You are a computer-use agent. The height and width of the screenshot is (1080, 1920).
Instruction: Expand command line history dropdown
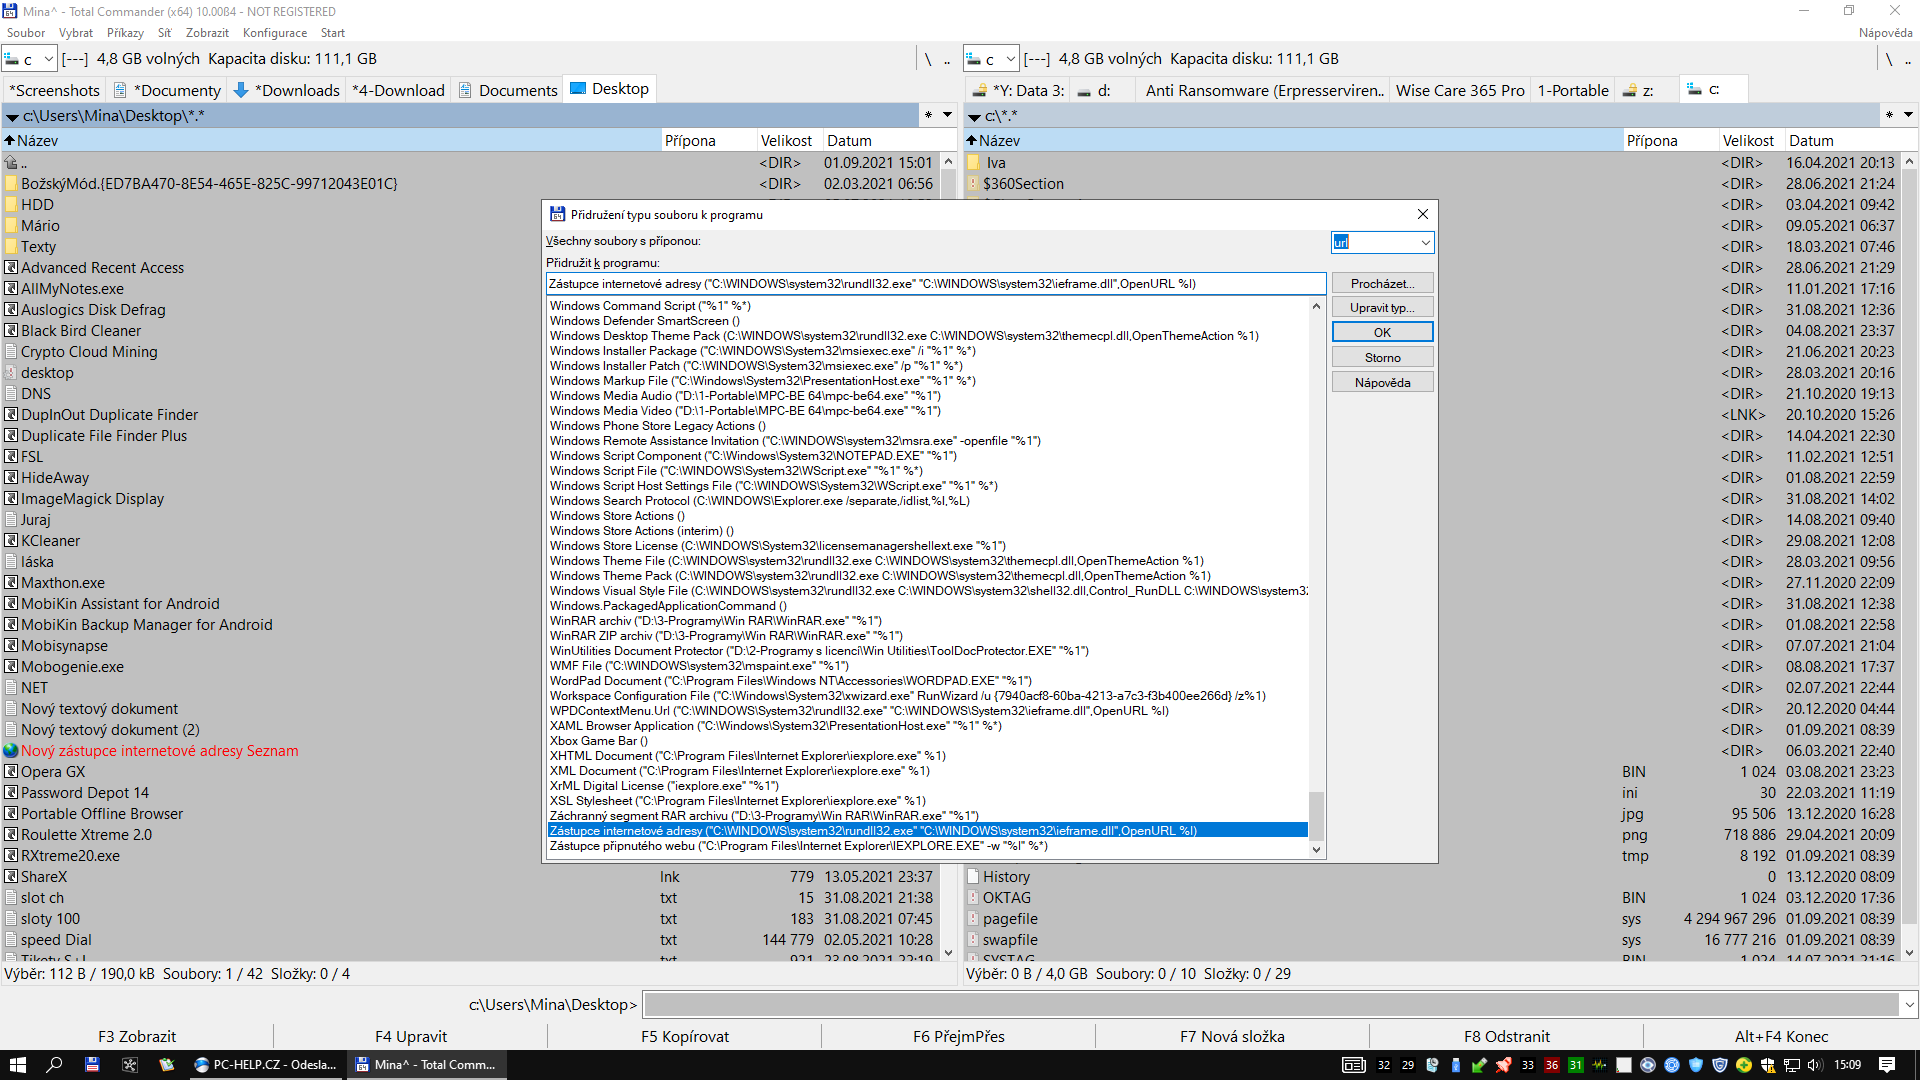pos(1909,1004)
